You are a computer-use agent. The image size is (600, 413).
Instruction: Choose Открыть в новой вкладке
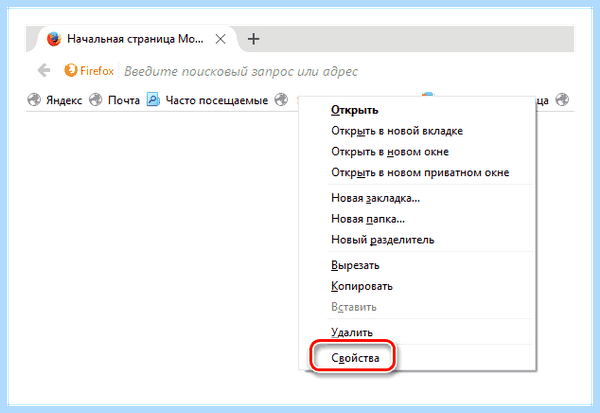(x=417, y=131)
